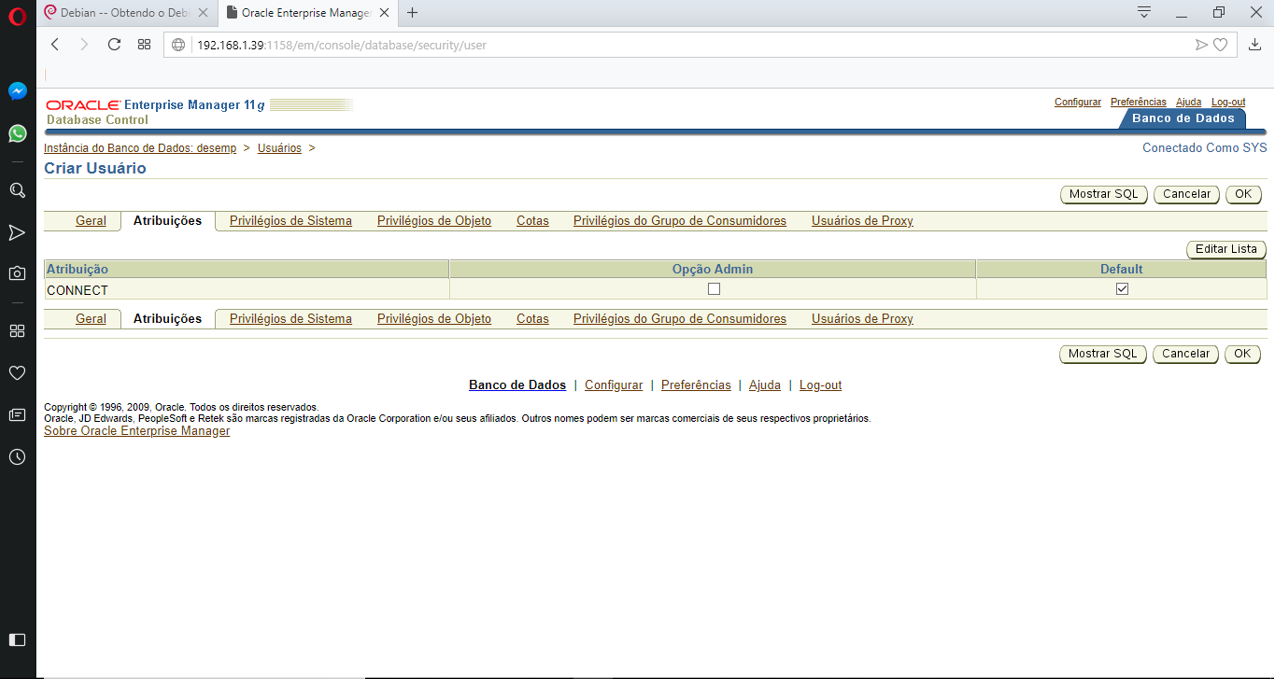Click the footer Log-out link
This screenshot has height=679, width=1274.
click(820, 385)
